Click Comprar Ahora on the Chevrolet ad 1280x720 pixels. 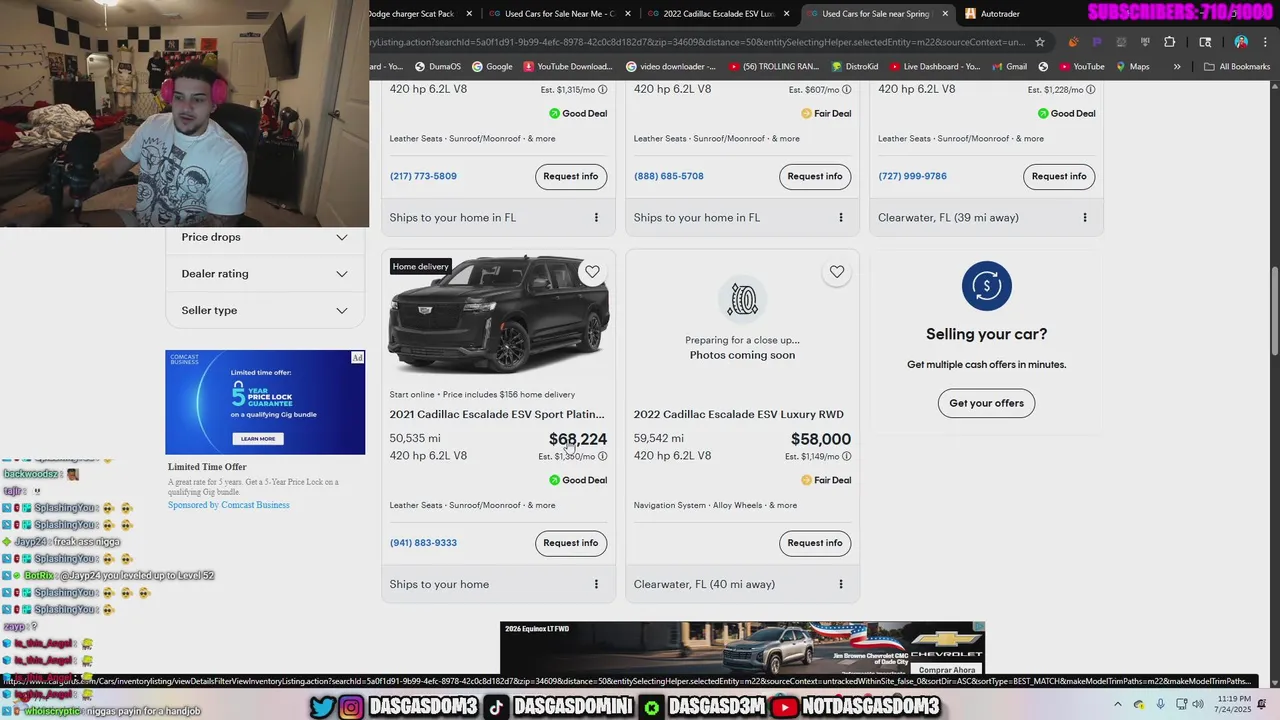[947, 670]
